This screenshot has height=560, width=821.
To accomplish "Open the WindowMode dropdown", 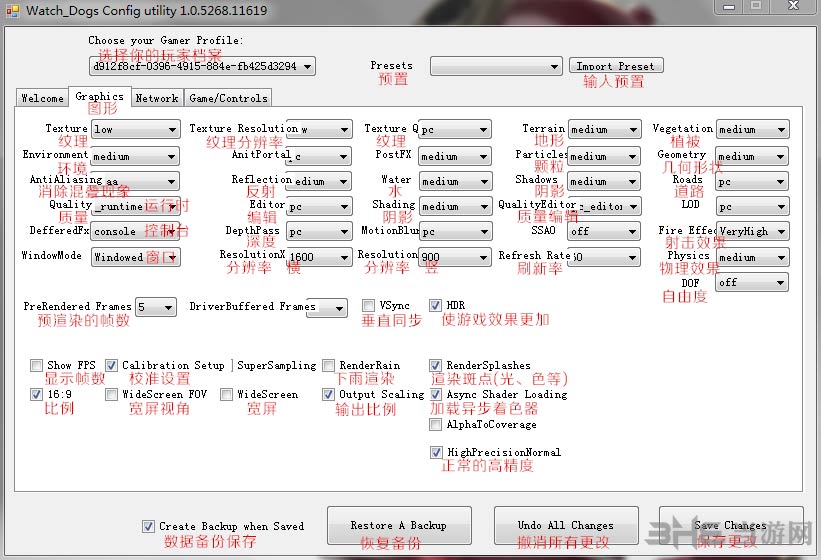I will coord(136,257).
